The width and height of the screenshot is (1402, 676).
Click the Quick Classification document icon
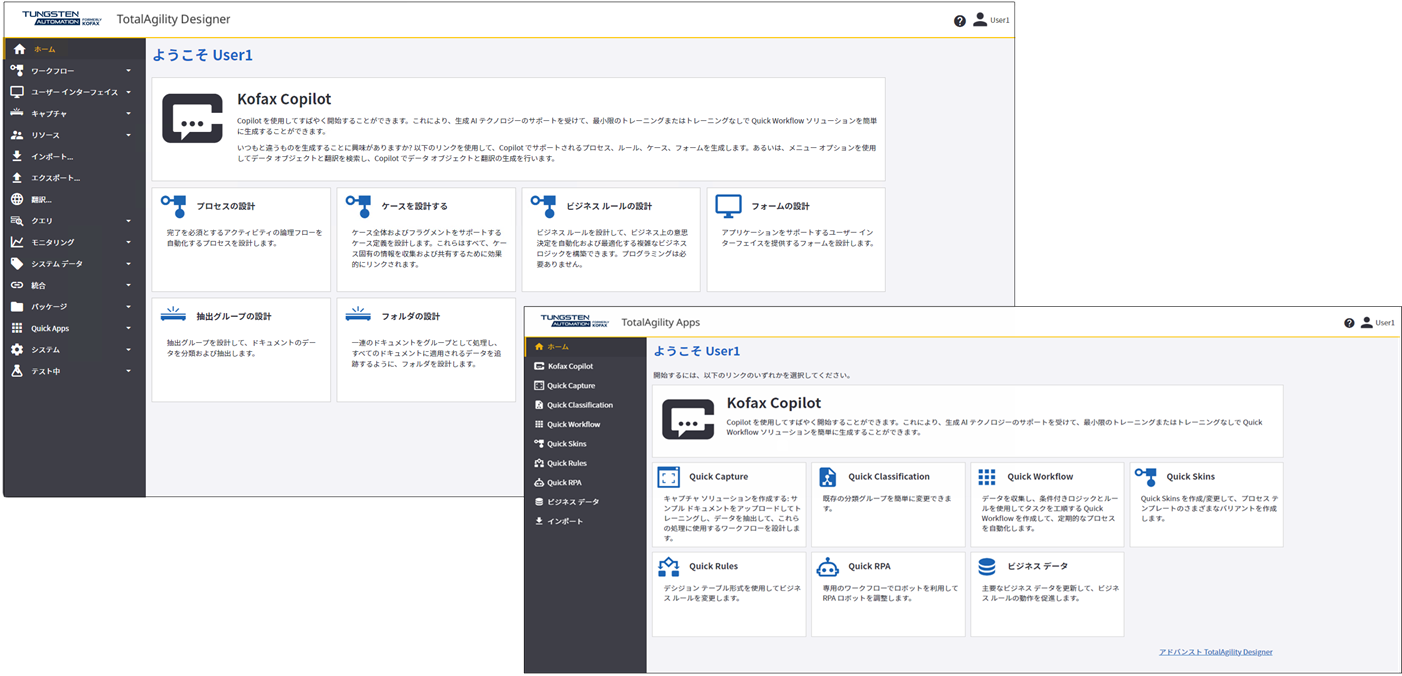click(x=828, y=477)
